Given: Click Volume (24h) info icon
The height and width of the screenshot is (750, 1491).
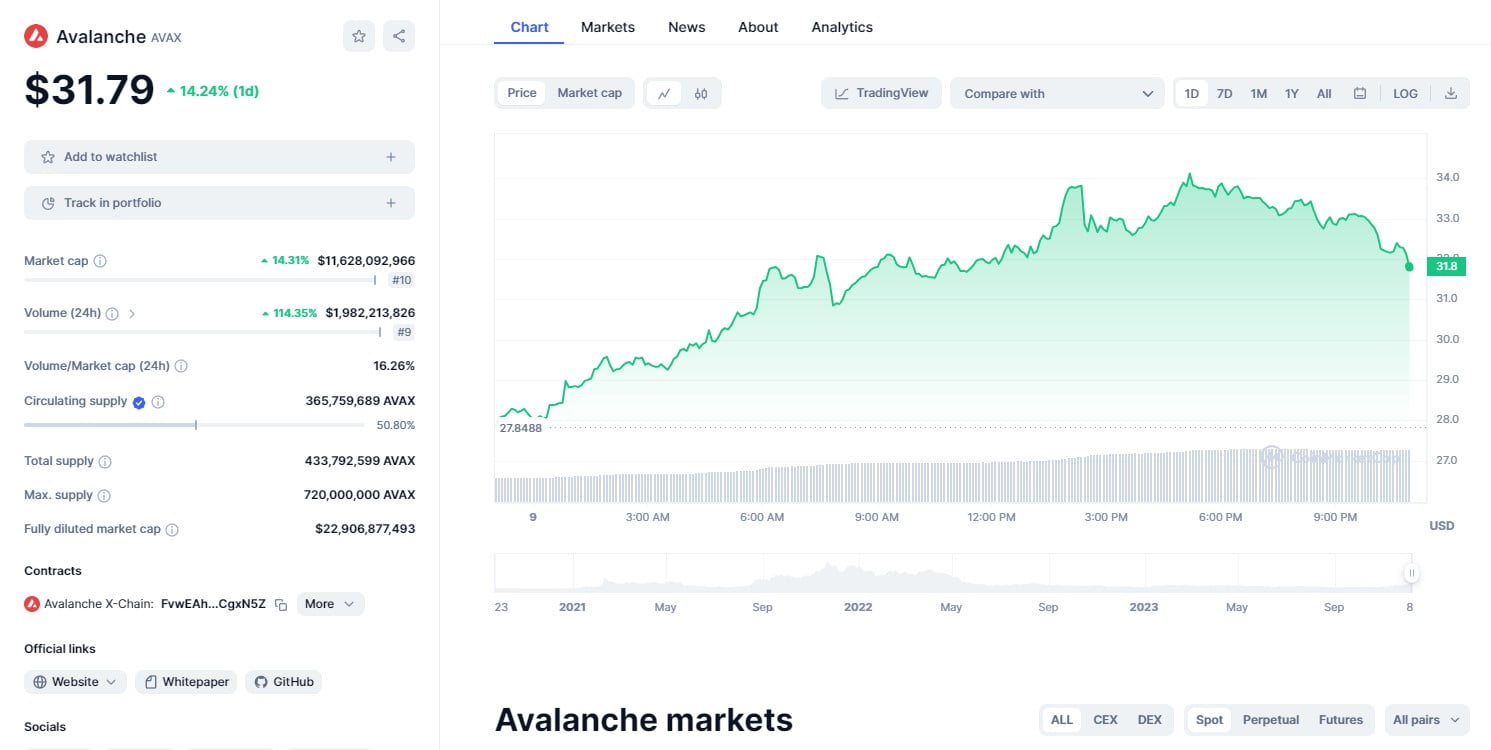Looking at the screenshot, I should point(112,313).
